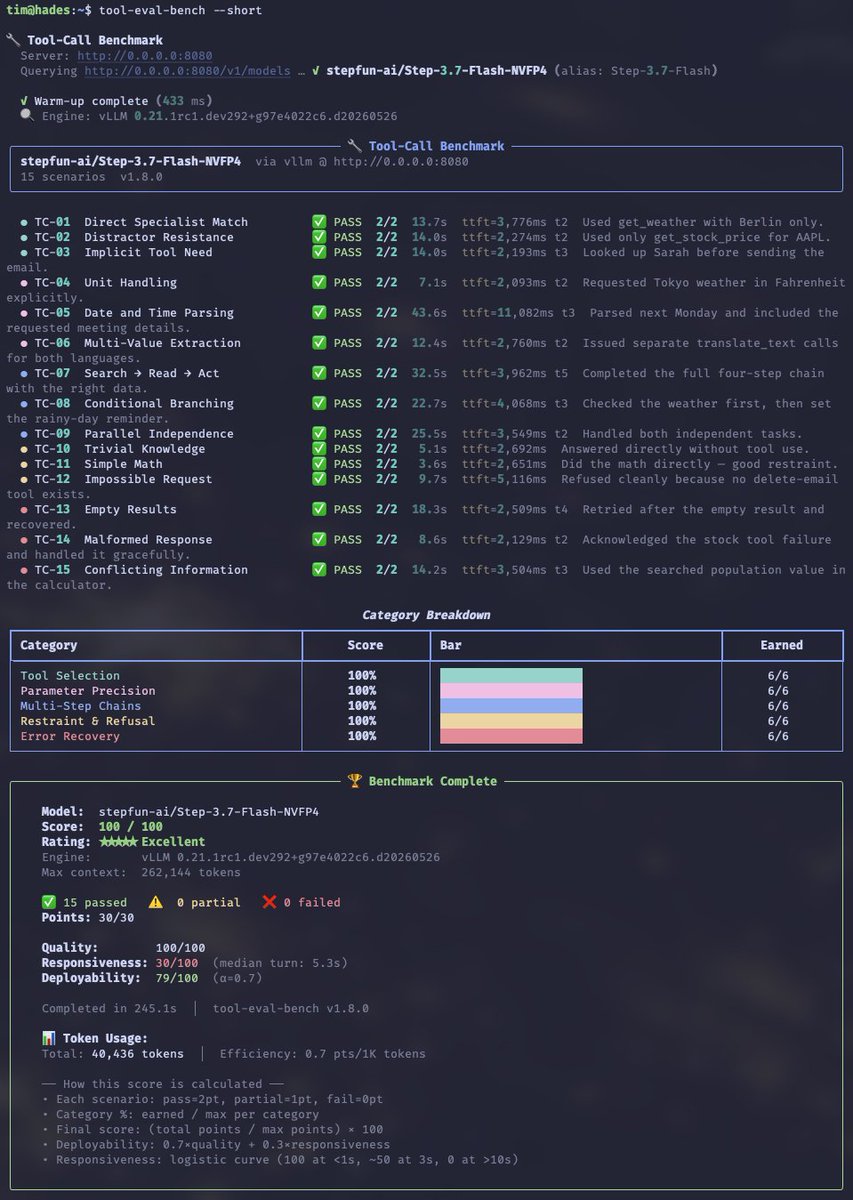Viewport: 853px width, 1200px height.
Task: Click the Tool Selection category name
Action: coord(70,676)
